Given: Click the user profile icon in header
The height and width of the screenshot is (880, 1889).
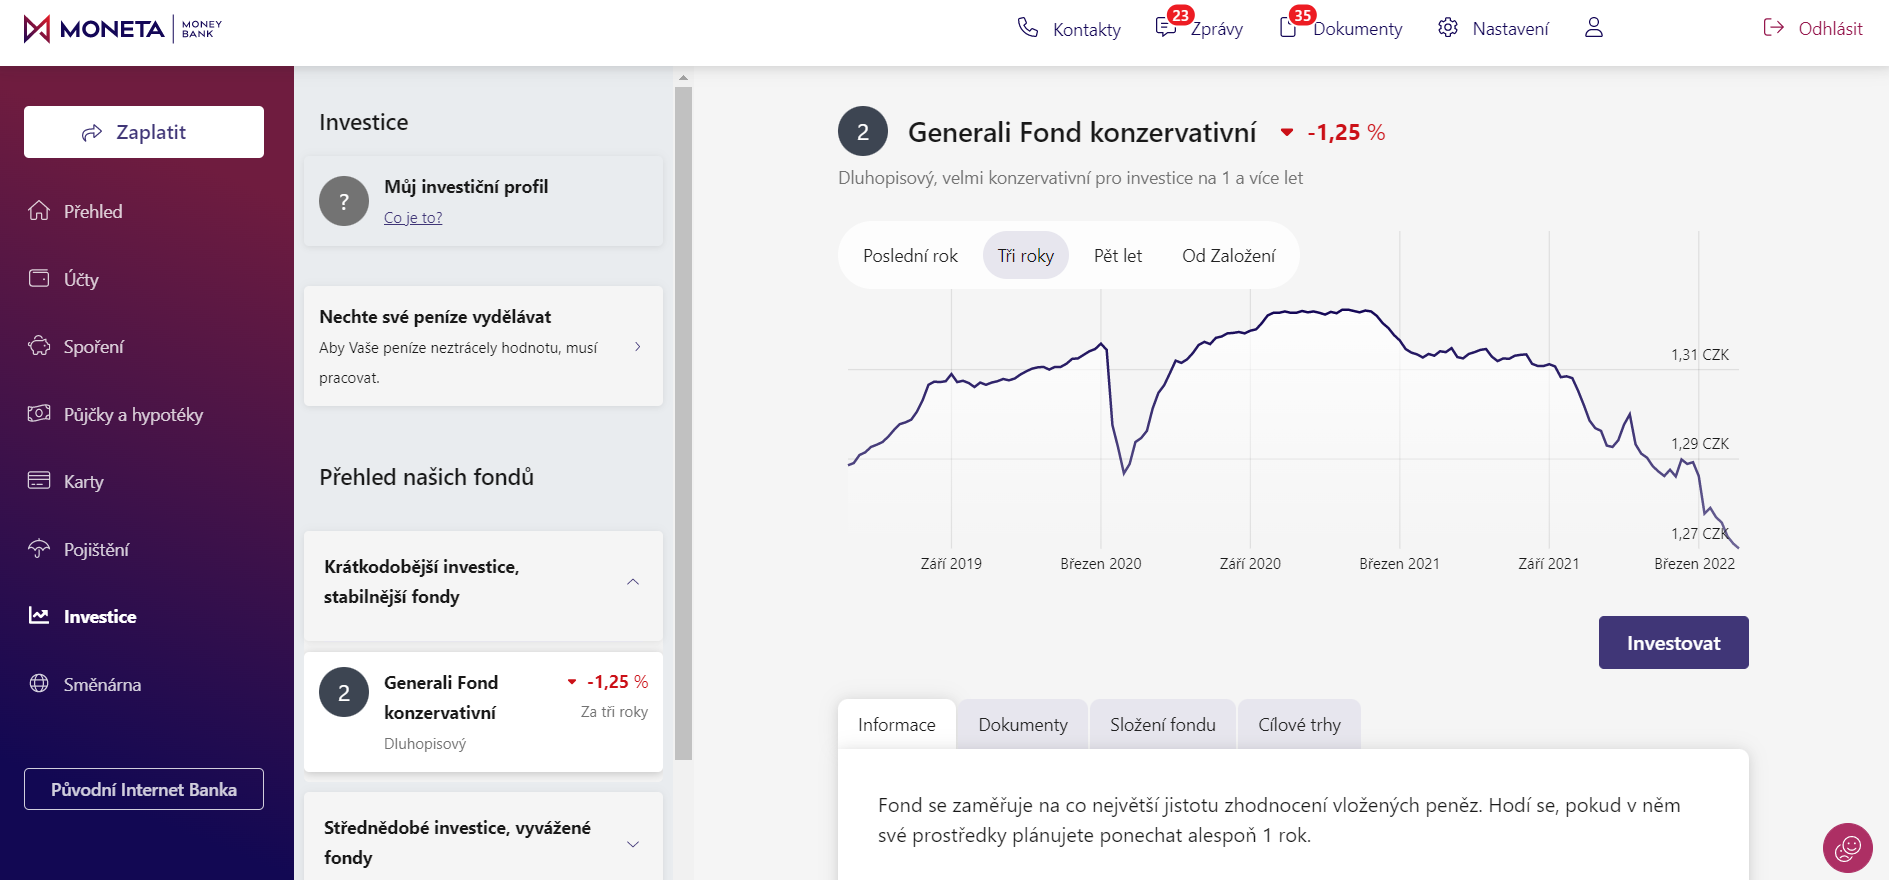Looking at the screenshot, I should 1593,28.
